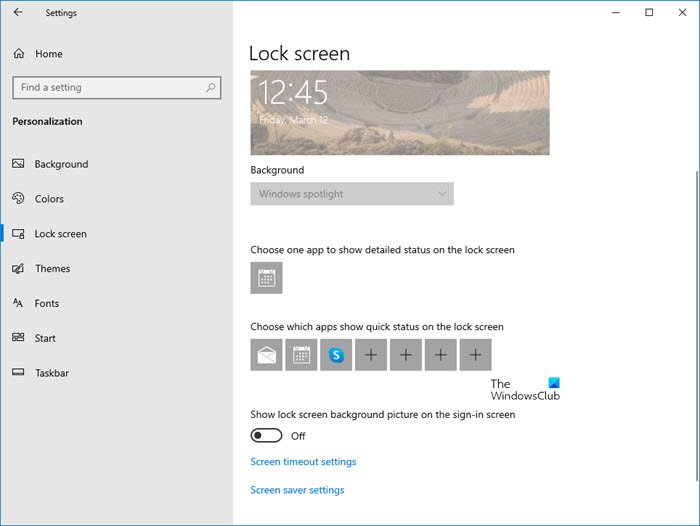Open Background personalization page
The image size is (700, 526).
(61, 164)
